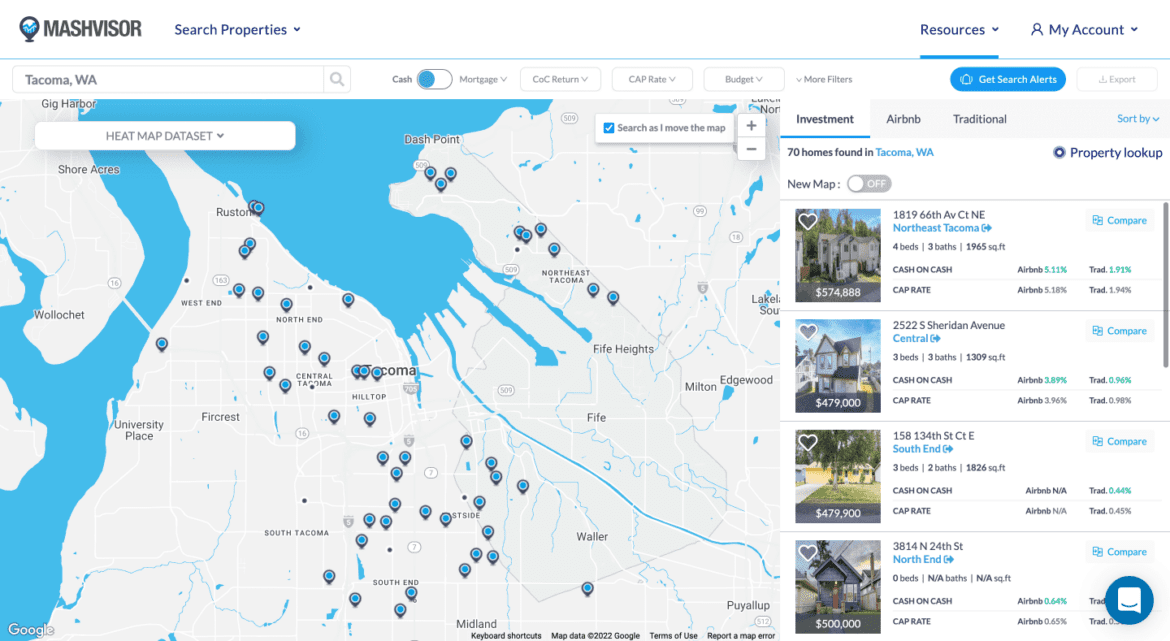Image resolution: width=1170 pixels, height=641 pixels.
Task: Favorite the 2522 S Sheridan Avenue listing
Action: pyautogui.click(x=808, y=332)
